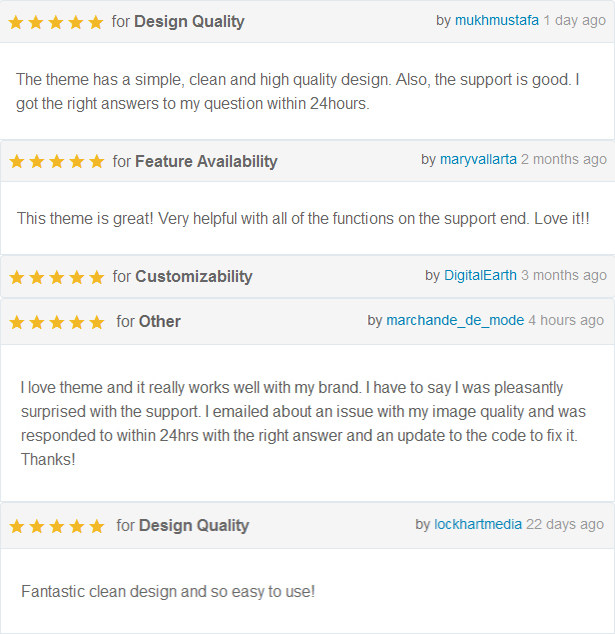Click first star in Customizability rating
This screenshot has width=615, height=634.
pyautogui.click(x=17, y=277)
